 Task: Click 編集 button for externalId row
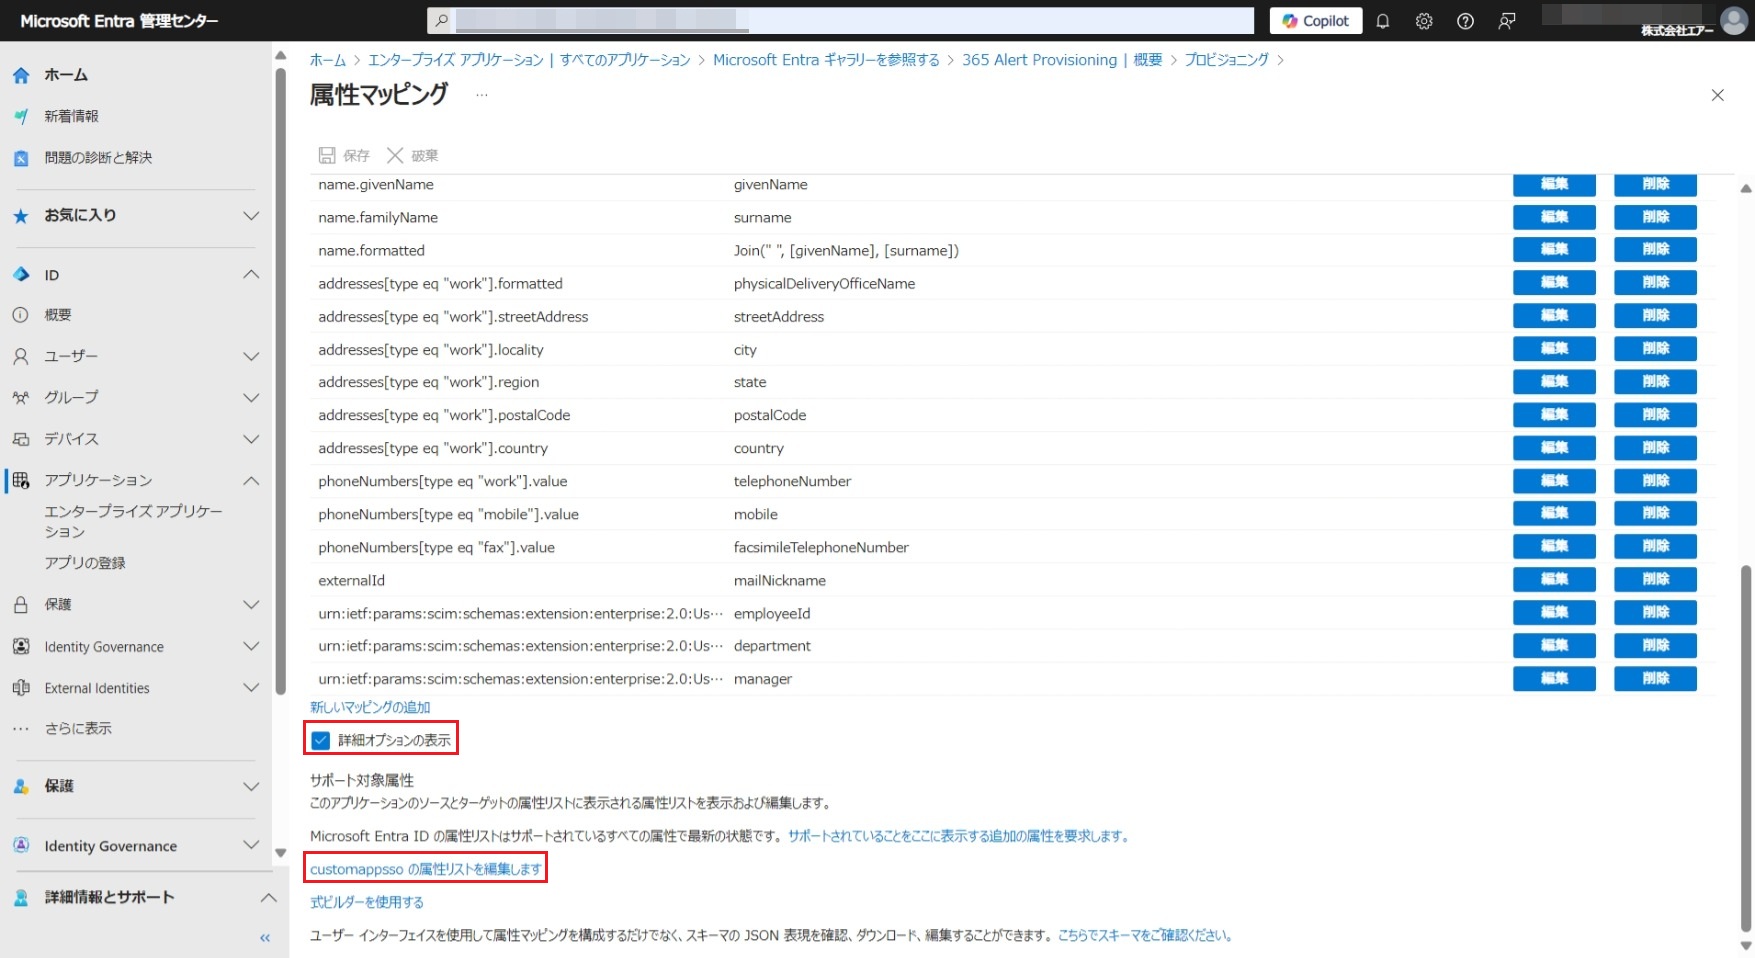click(x=1553, y=580)
